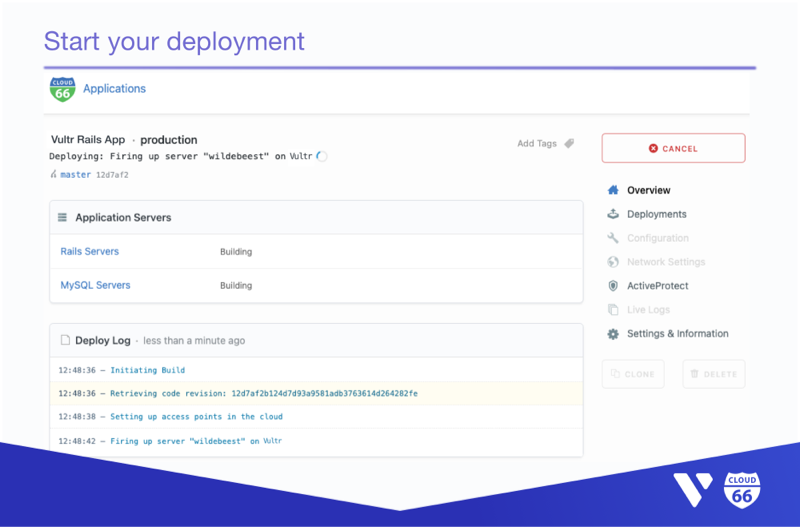Click the Settings & Information gear icon
The width and height of the screenshot is (800, 527).
pos(613,334)
